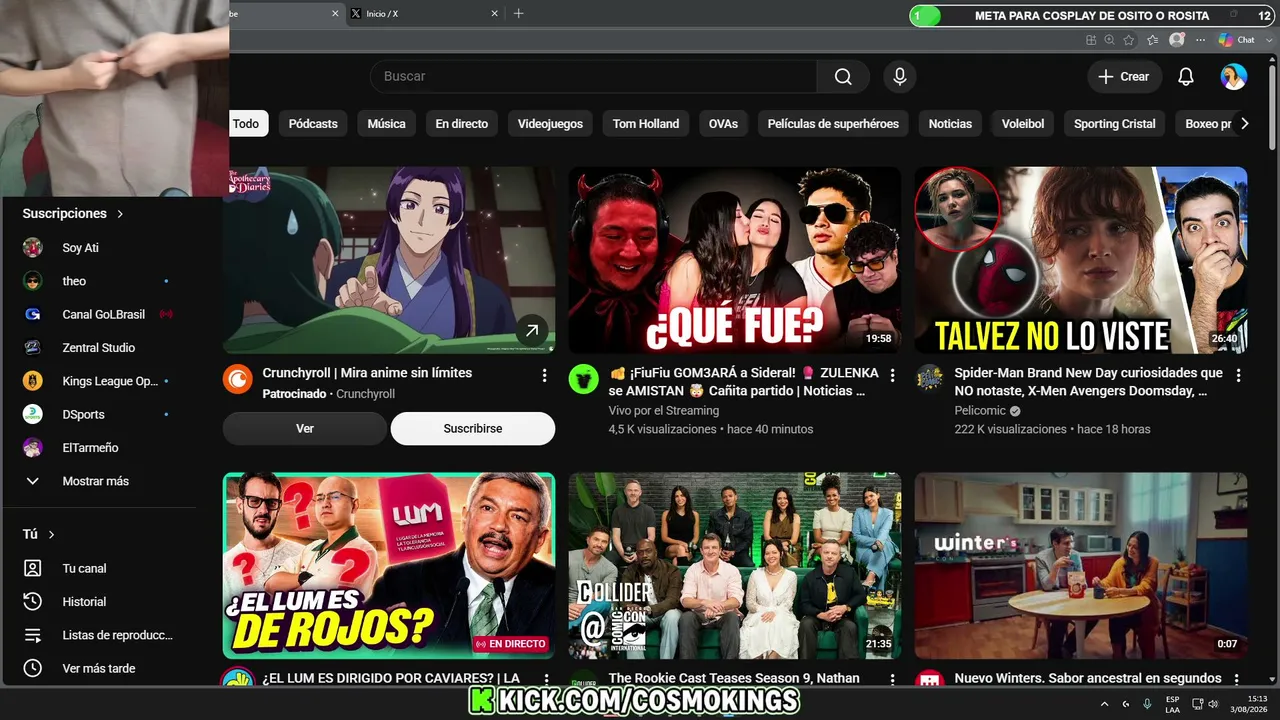1280x720 pixels.
Task: Select the Sporting Cristal filter chip
Action: coord(1115,124)
